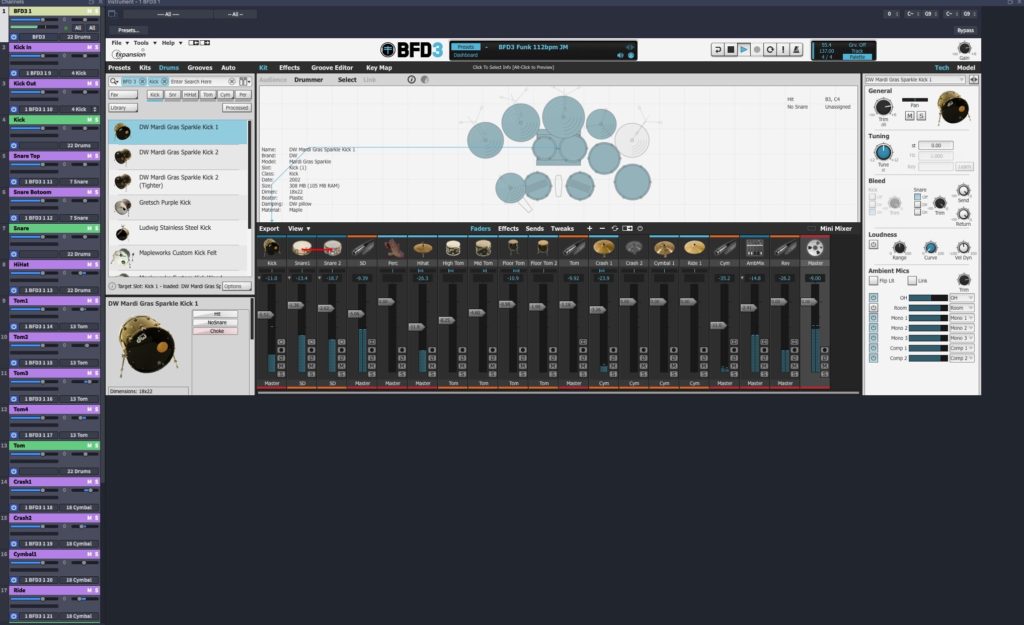Select the AmbMix channel icon
Viewport: 1024px width, 625px height.
[x=754, y=248]
